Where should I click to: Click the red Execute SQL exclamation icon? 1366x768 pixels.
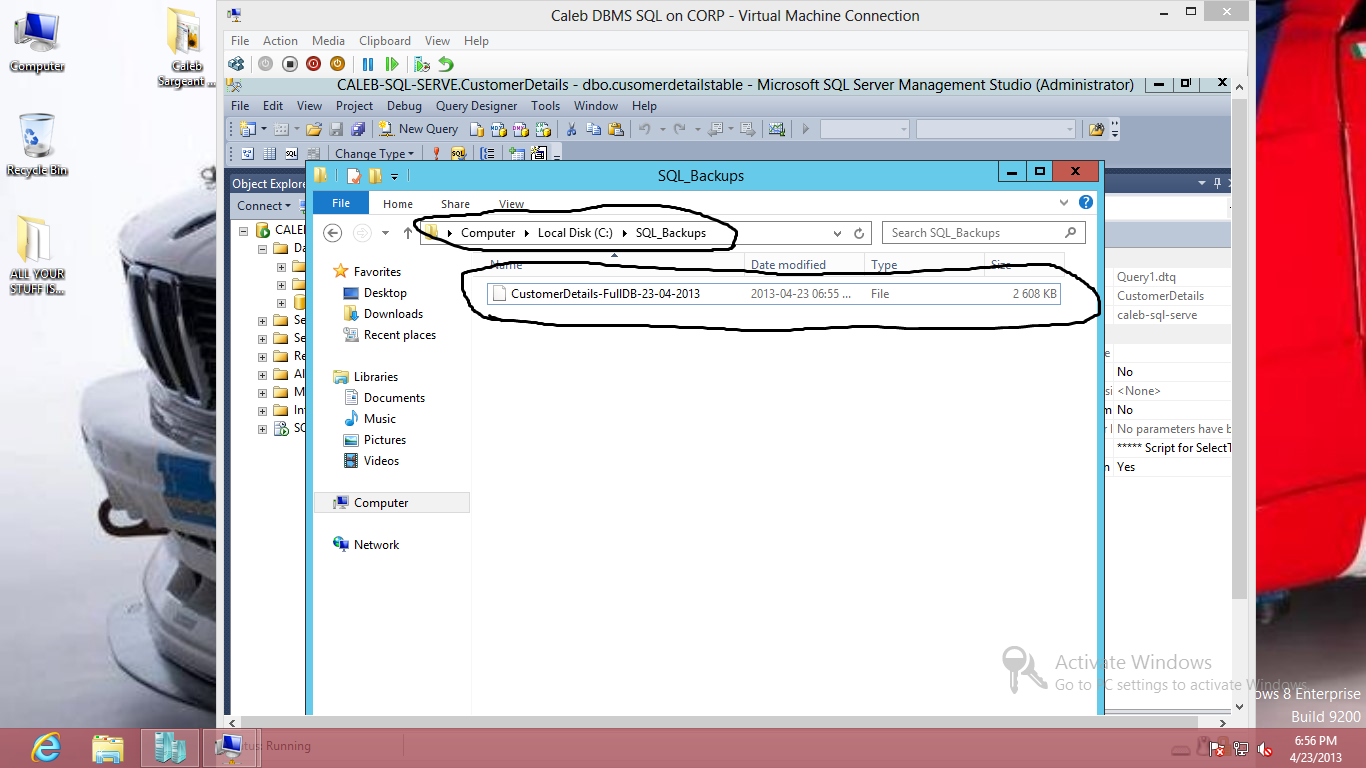click(436, 154)
